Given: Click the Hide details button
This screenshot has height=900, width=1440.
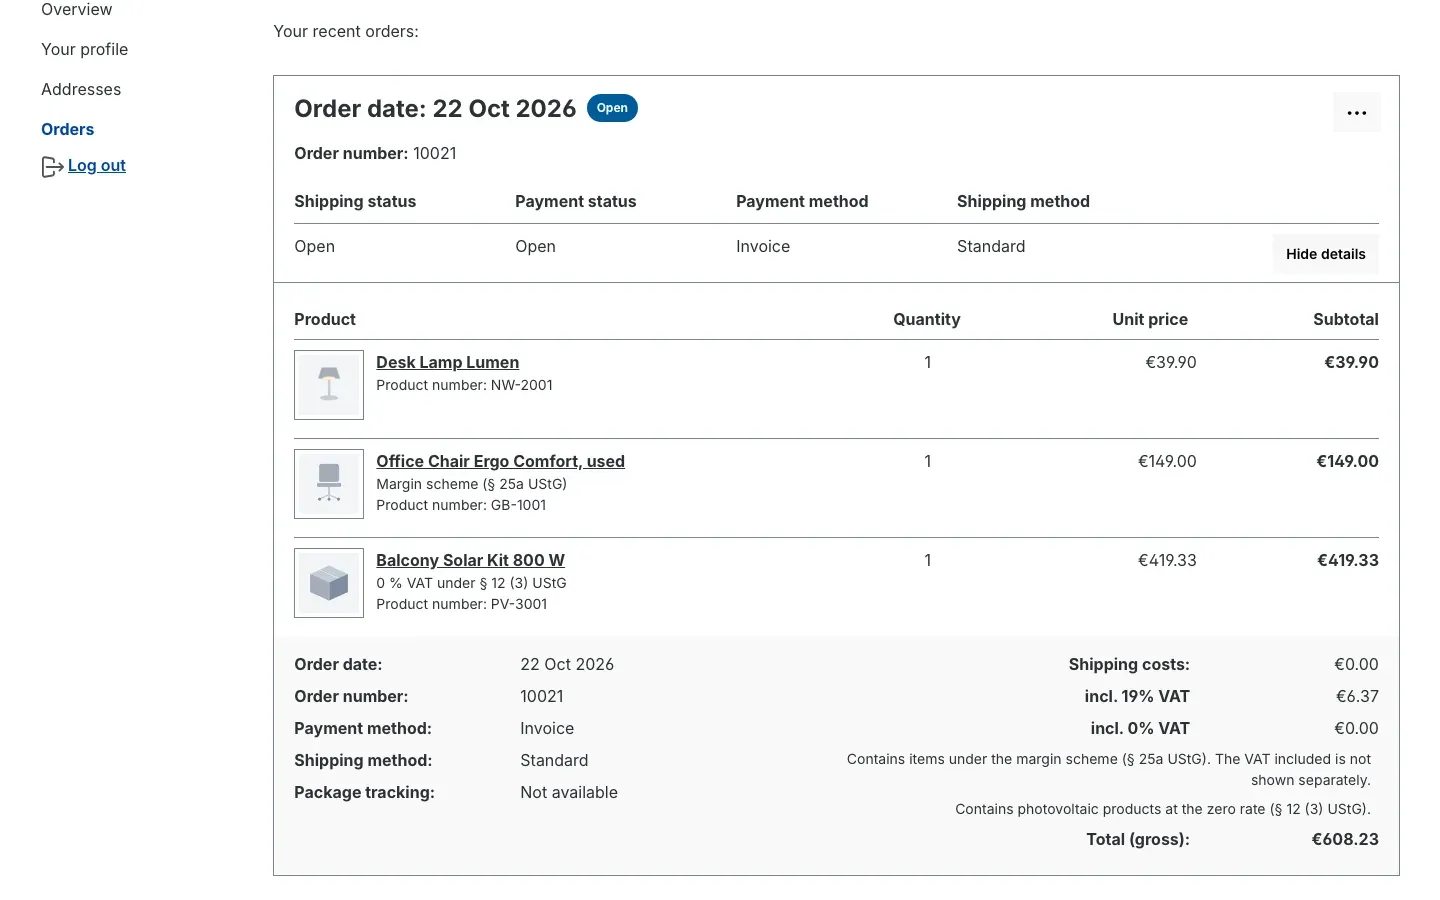Looking at the screenshot, I should 1325,254.
